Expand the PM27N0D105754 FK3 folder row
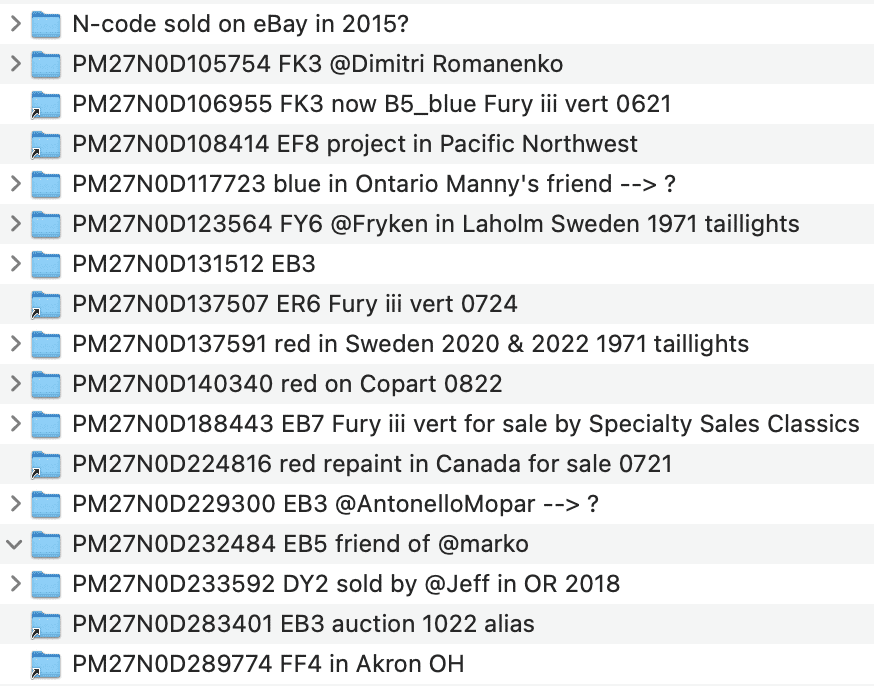The width and height of the screenshot is (874, 686). point(15,64)
